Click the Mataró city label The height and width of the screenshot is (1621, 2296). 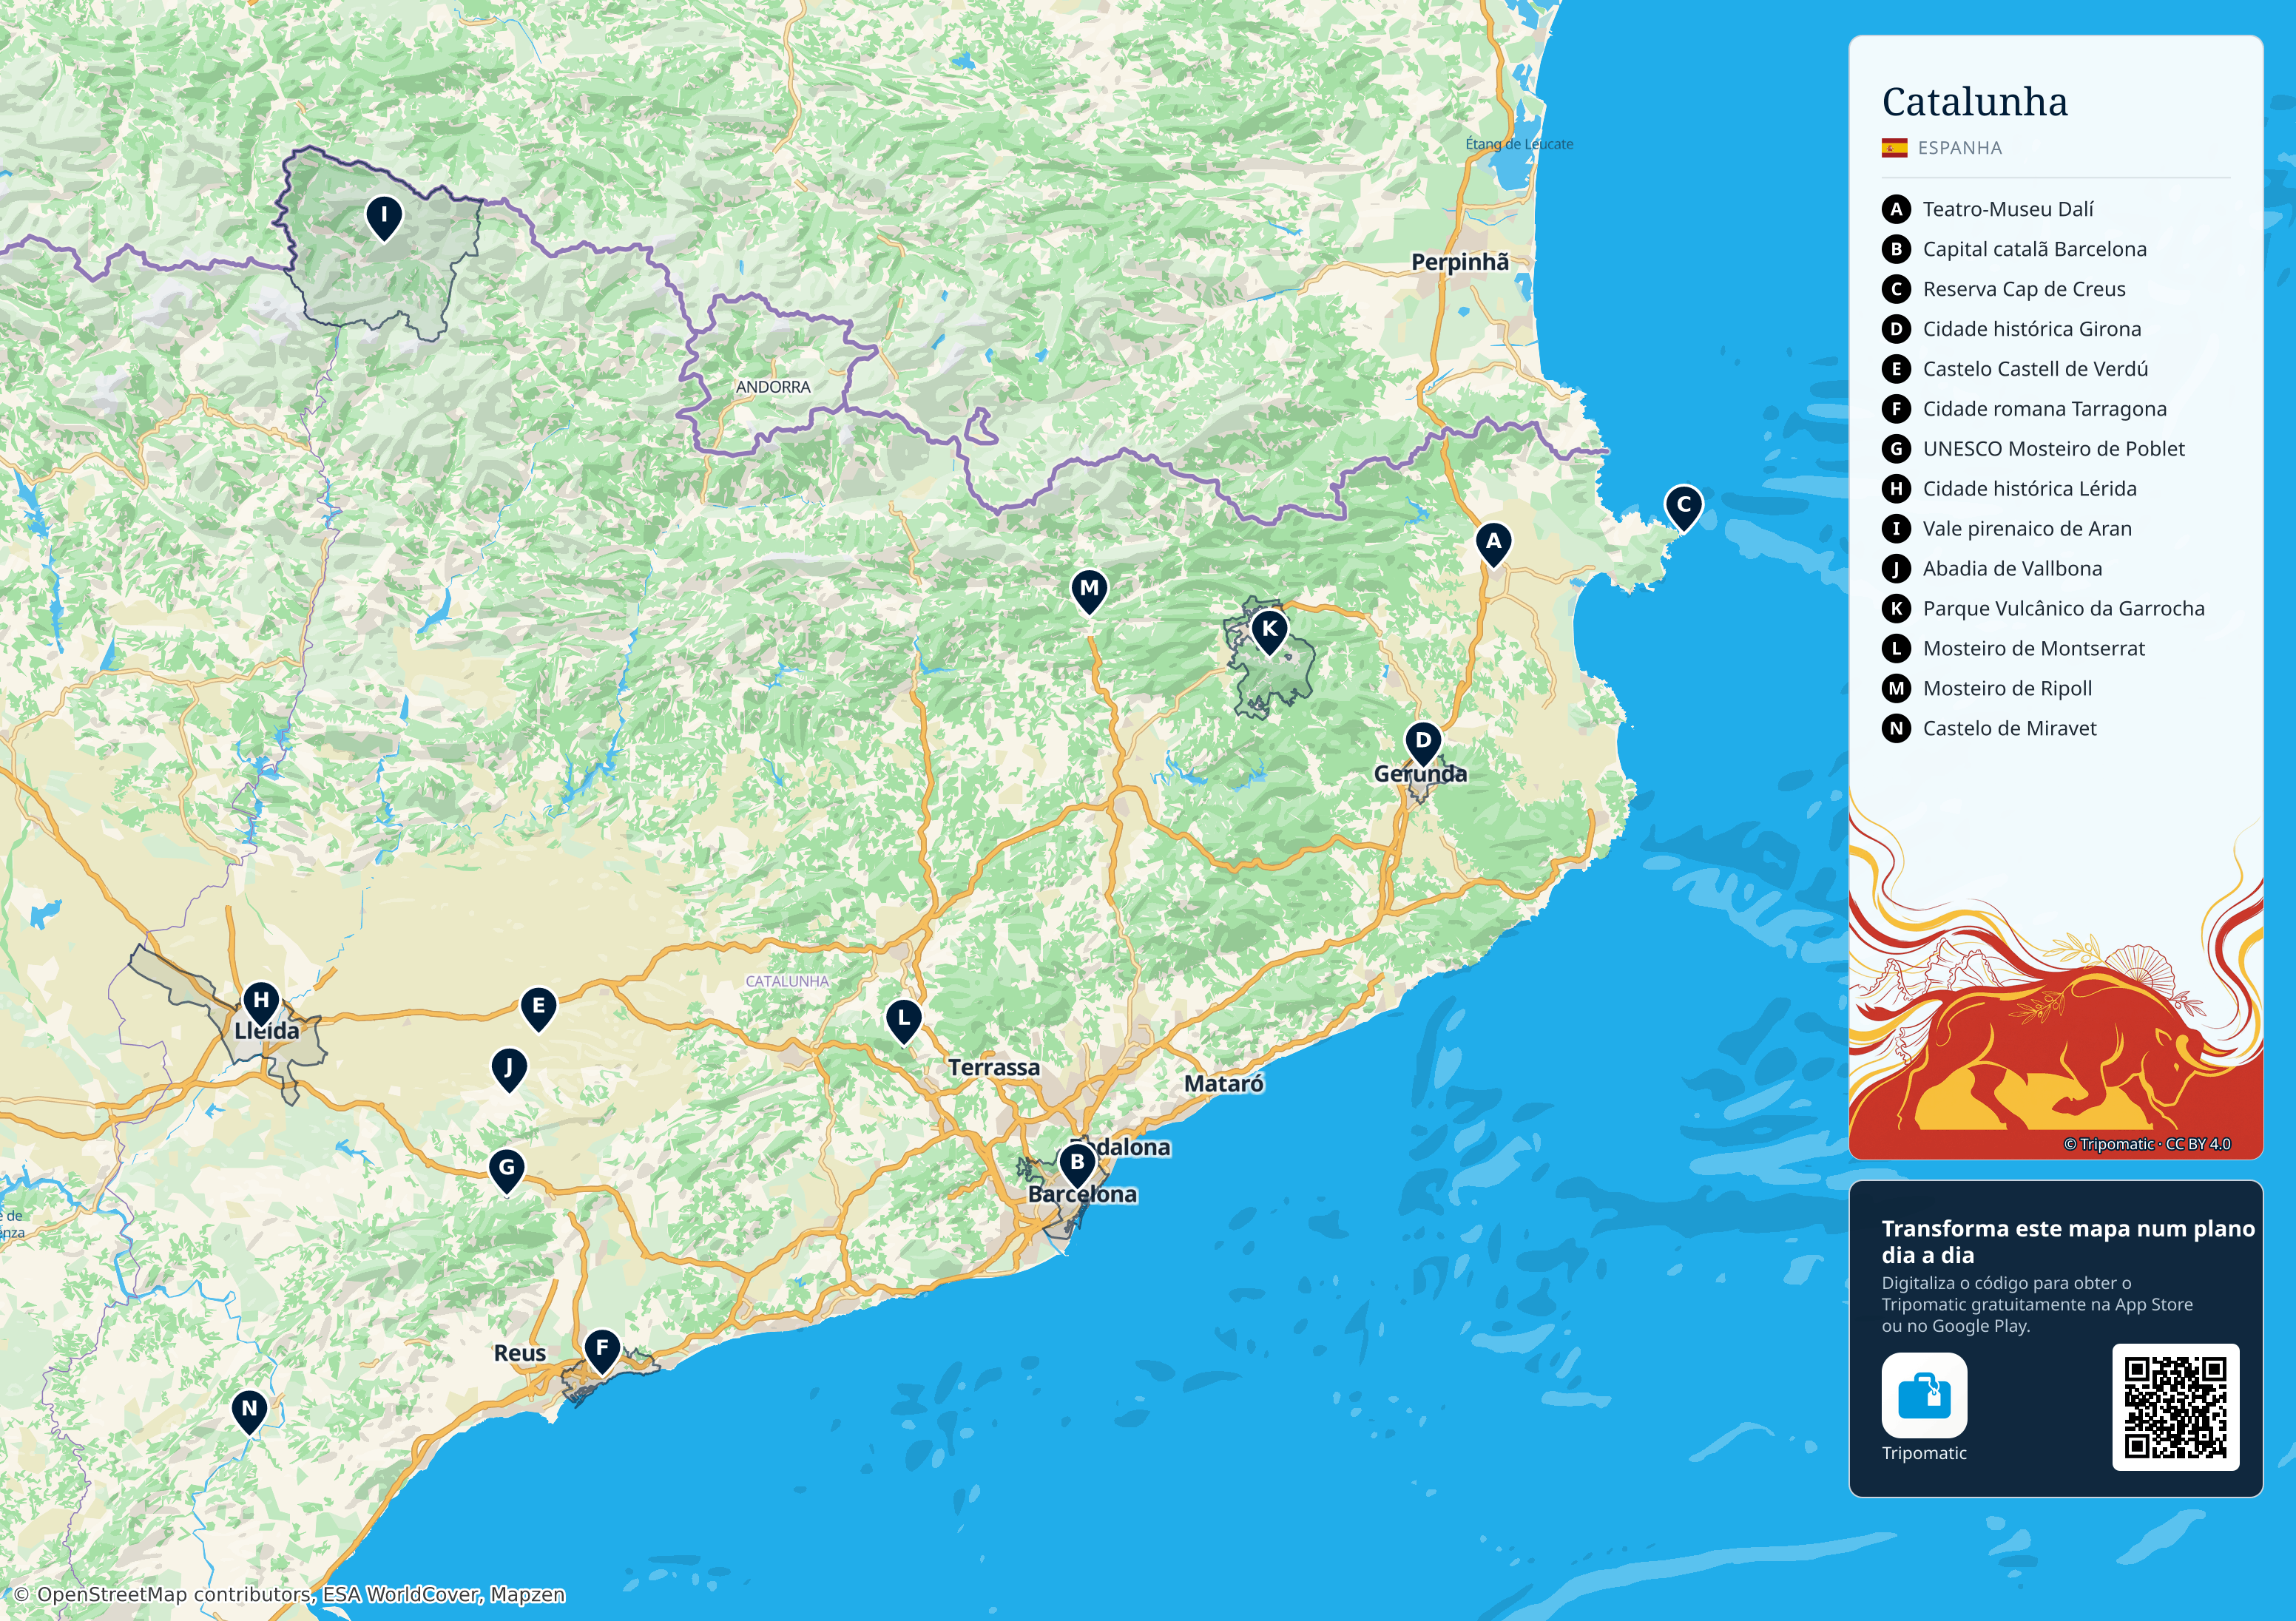(x=1224, y=1084)
